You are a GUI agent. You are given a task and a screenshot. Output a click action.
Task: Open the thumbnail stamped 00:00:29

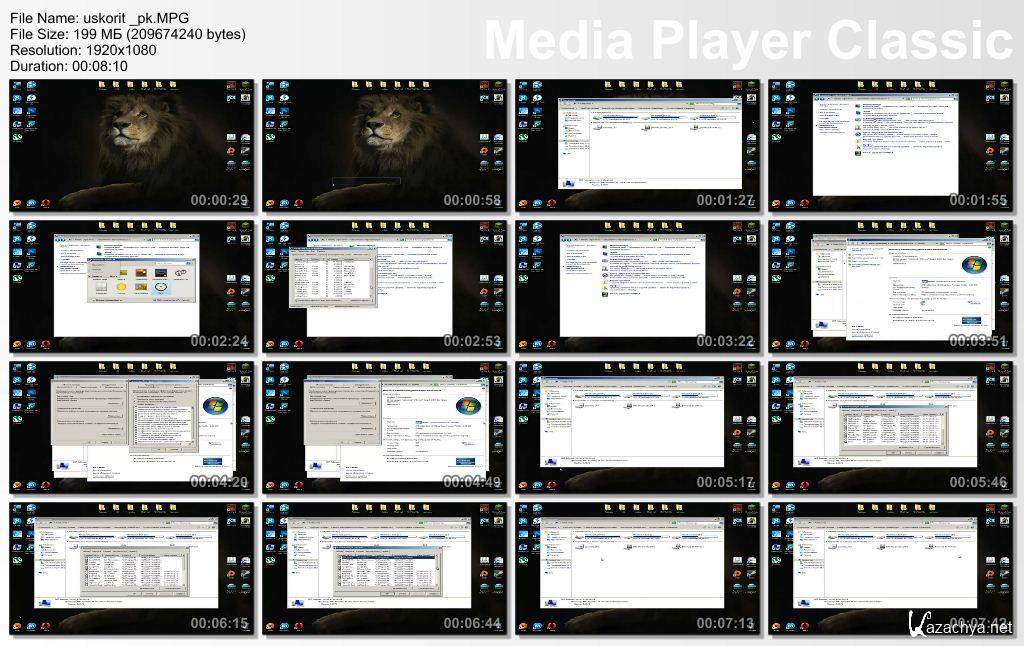tap(132, 146)
